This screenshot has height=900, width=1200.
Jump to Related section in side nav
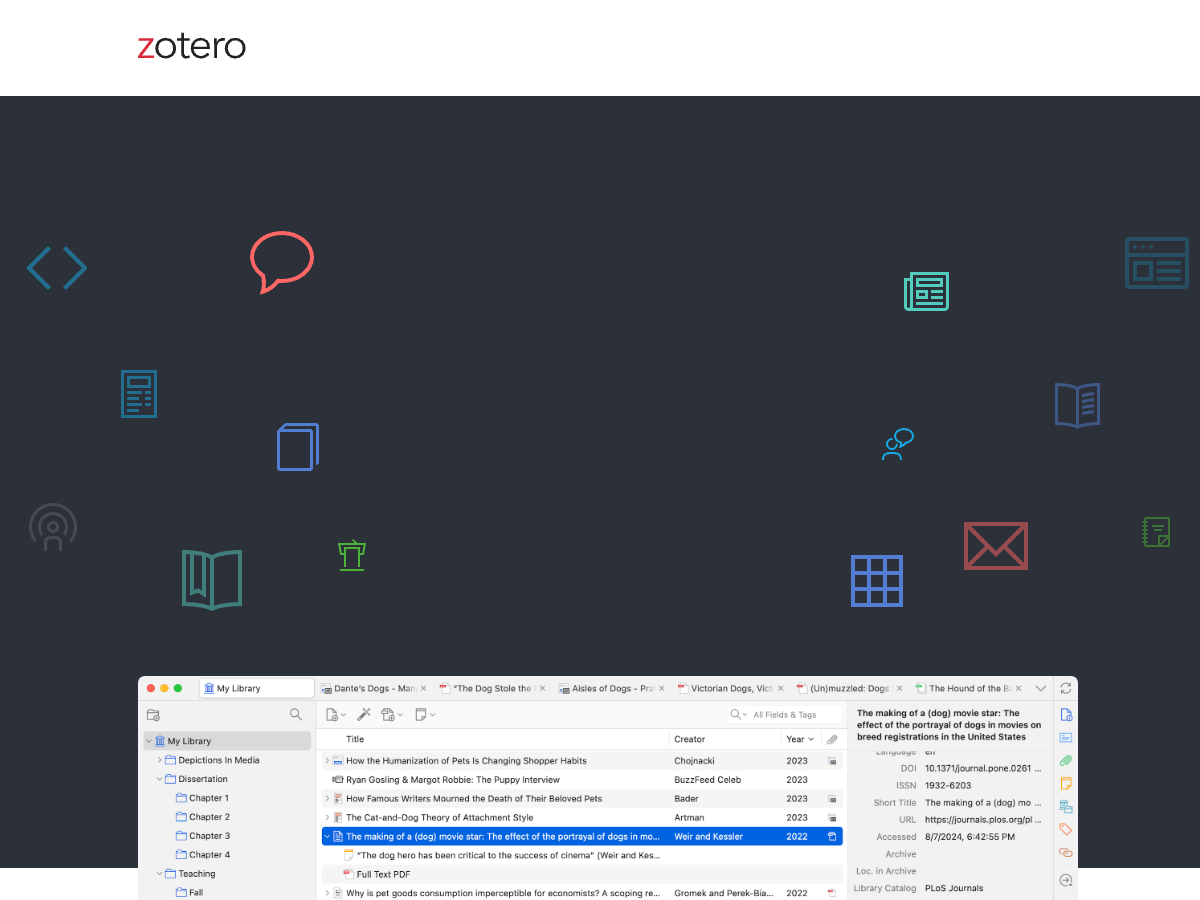(x=1066, y=853)
